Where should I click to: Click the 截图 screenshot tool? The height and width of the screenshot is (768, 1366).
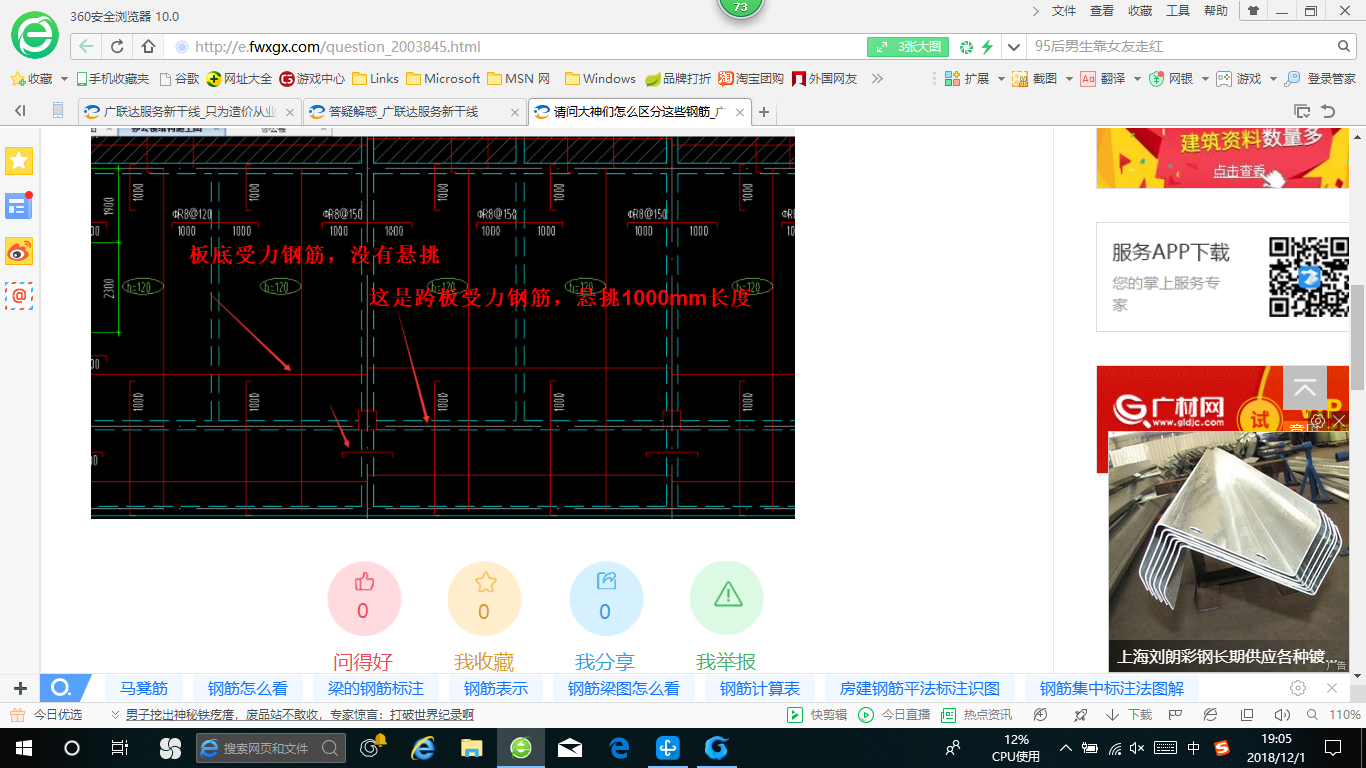pos(1034,78)
